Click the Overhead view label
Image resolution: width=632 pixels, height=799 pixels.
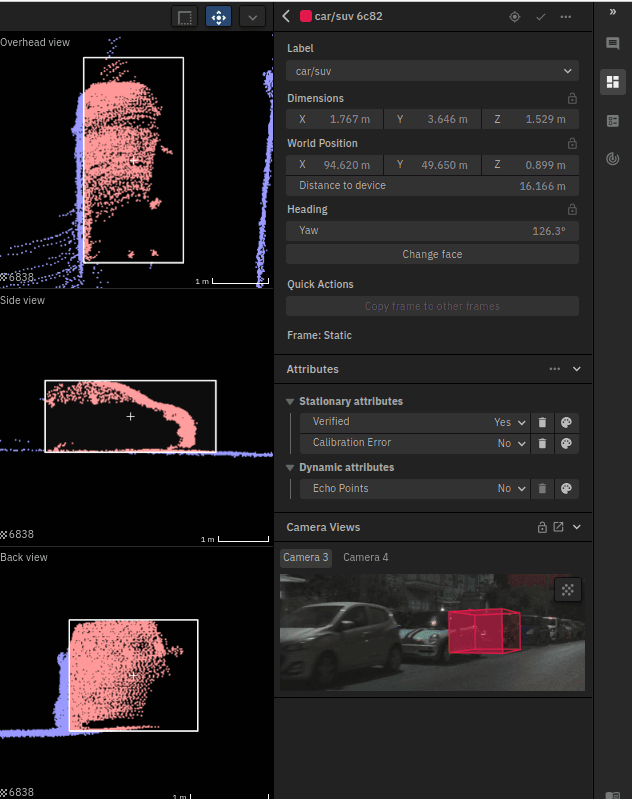coord(35,42)
